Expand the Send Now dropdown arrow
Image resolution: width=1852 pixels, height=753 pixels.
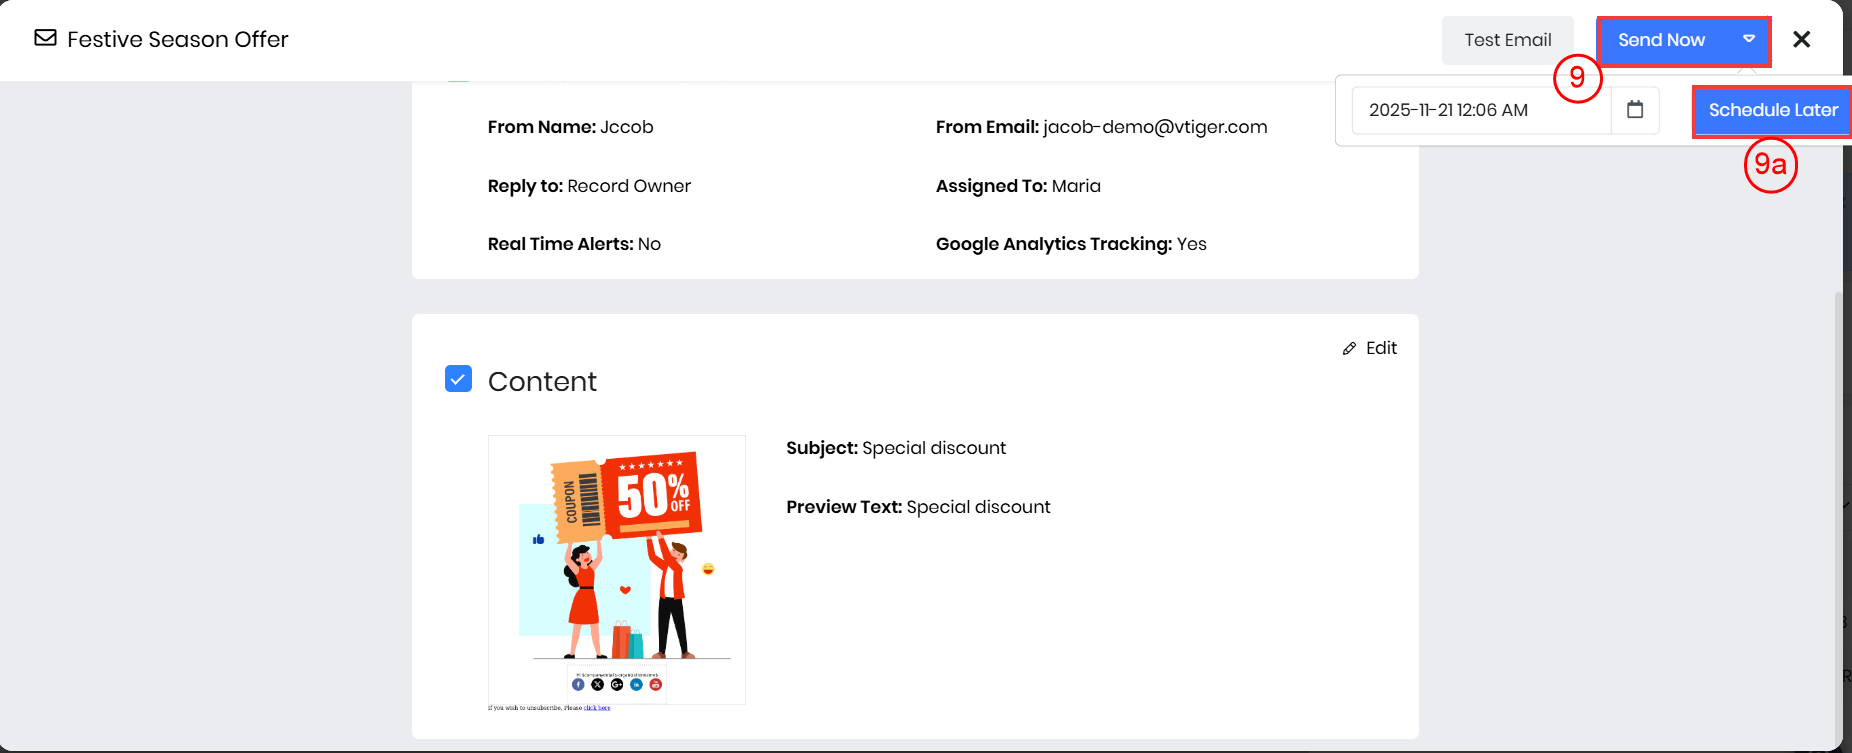(x=1749, y=40)
